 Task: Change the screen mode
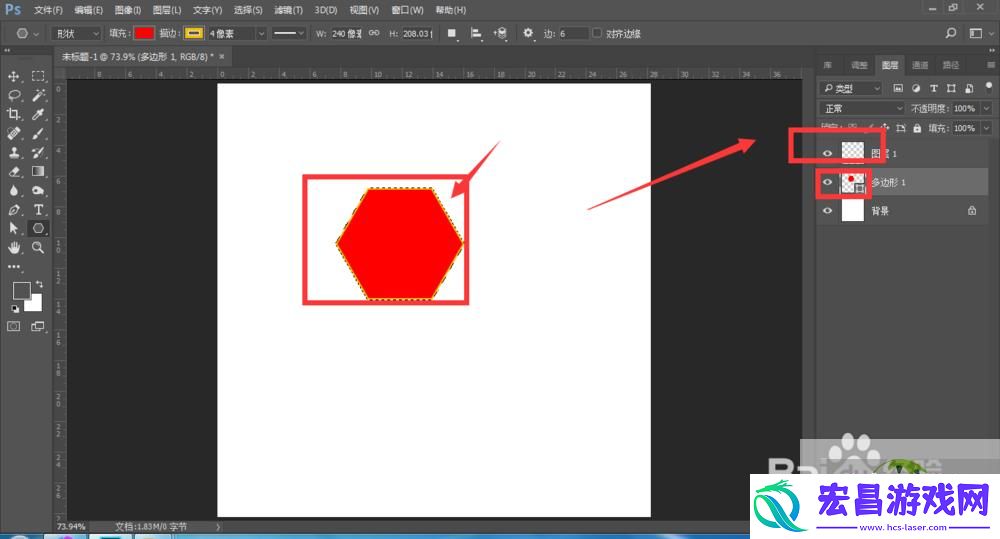pos(38,327)
